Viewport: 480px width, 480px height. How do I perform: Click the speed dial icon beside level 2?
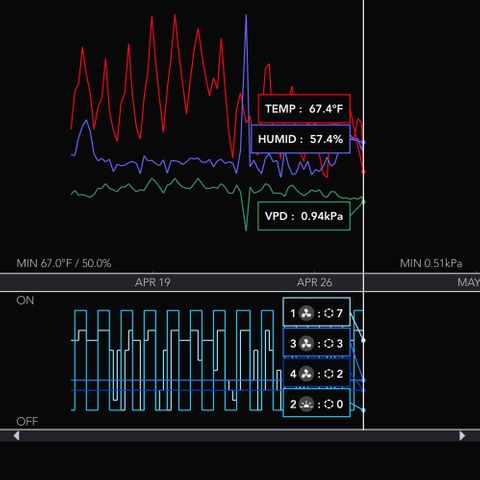coord(329,374)
